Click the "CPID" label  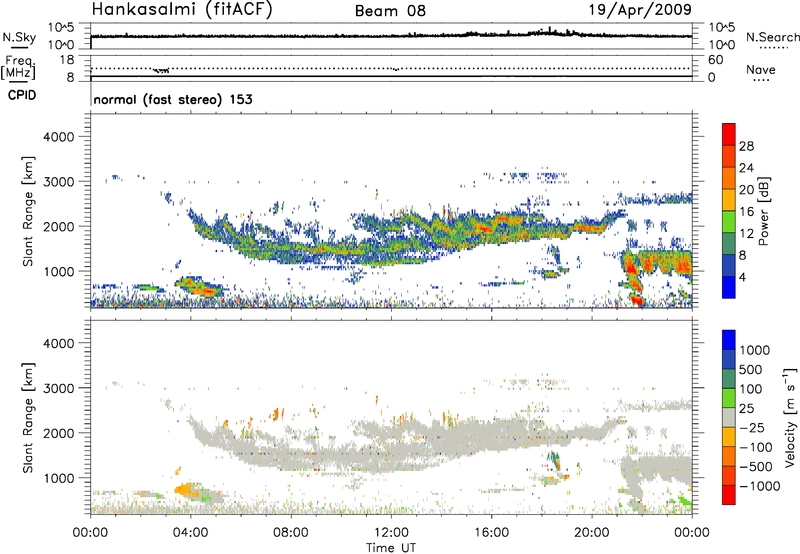point(22,95)
